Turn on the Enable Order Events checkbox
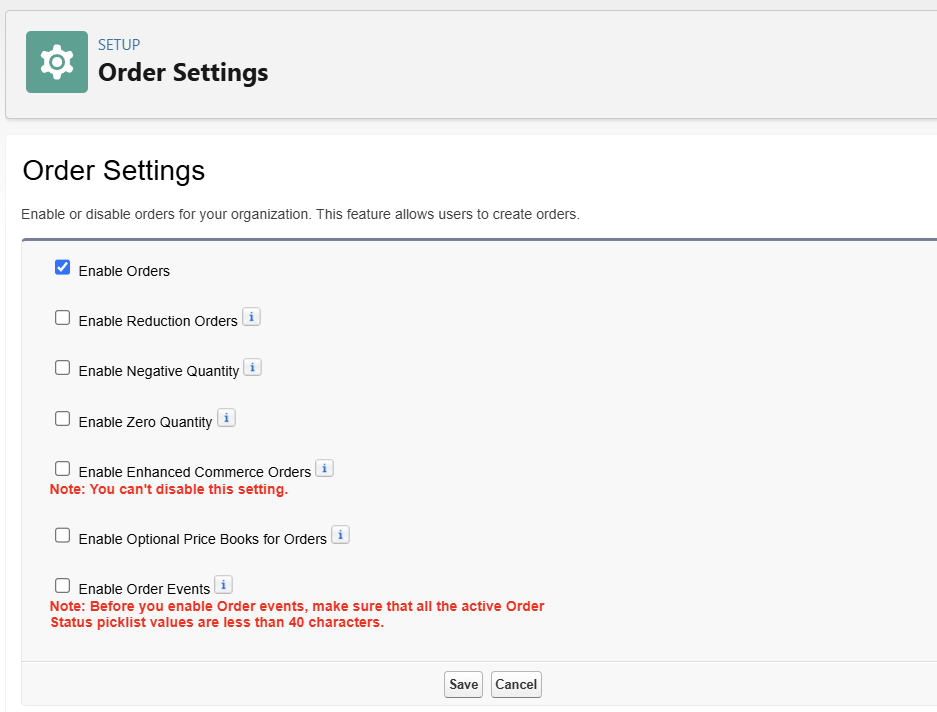 coord(62,586)
